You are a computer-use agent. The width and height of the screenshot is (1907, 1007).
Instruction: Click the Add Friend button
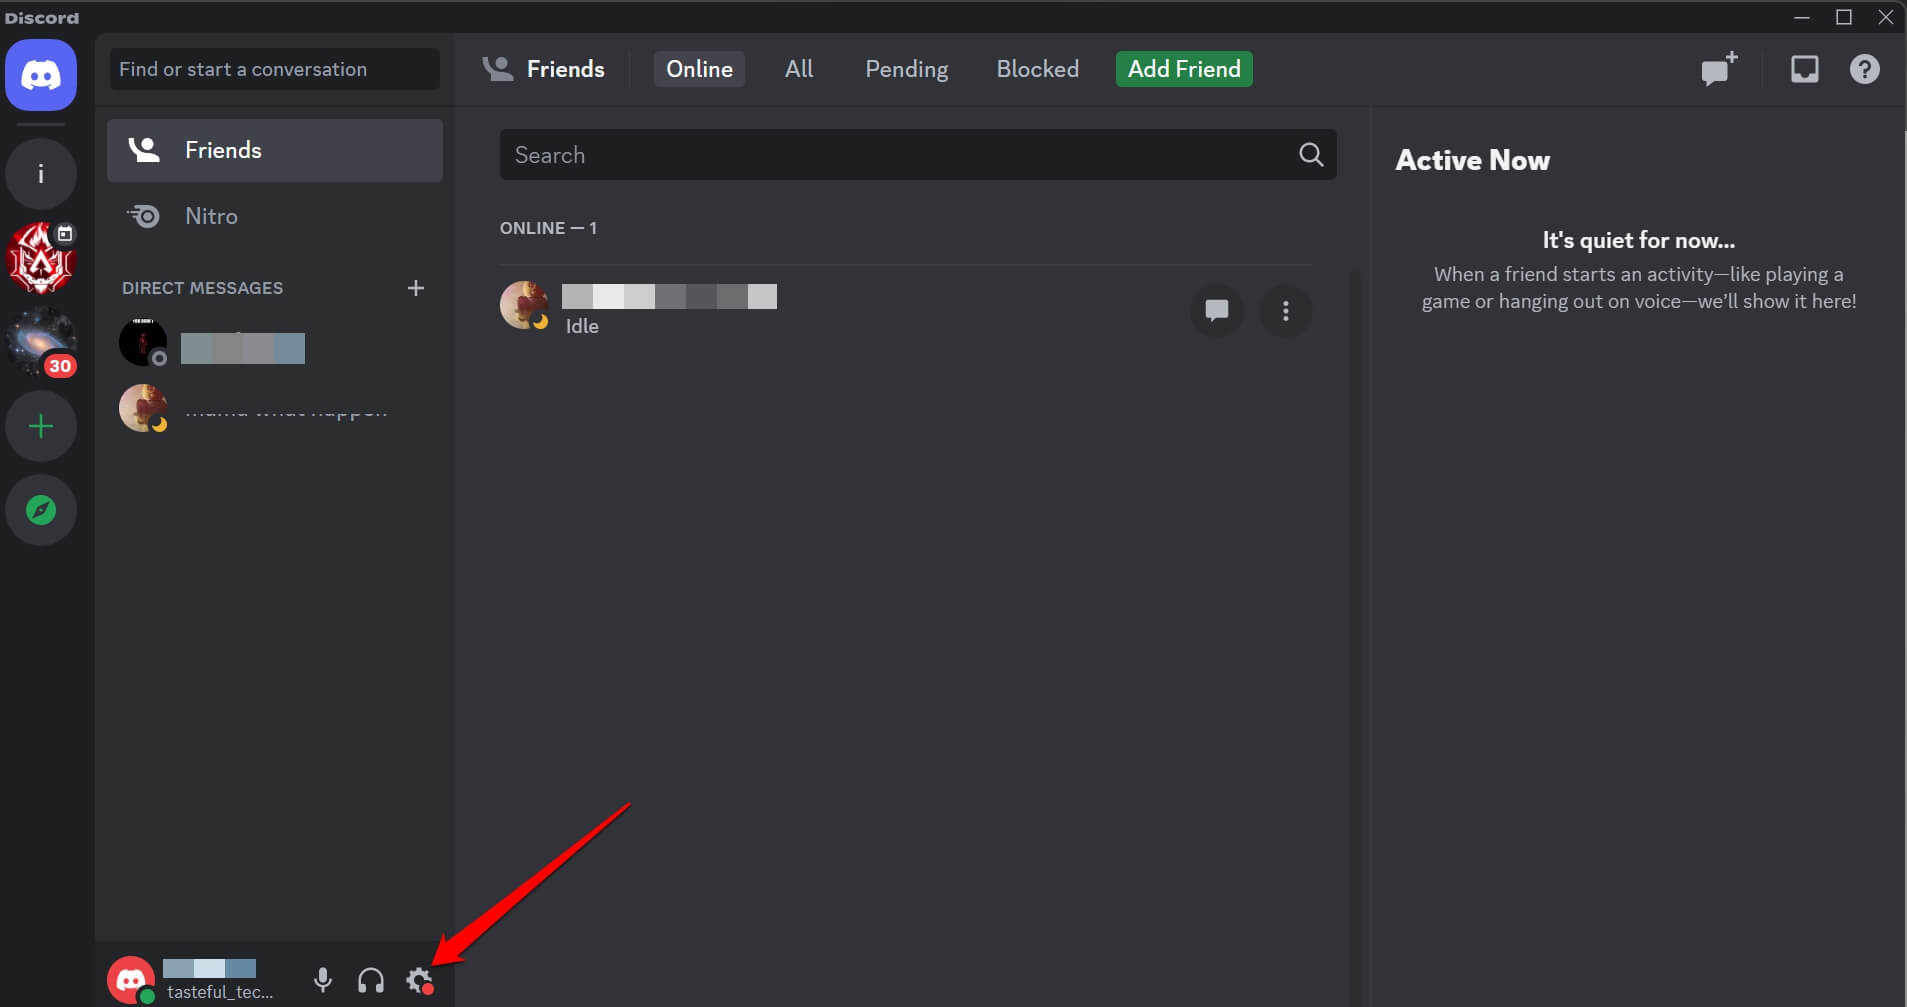[x=1184, y=69]
